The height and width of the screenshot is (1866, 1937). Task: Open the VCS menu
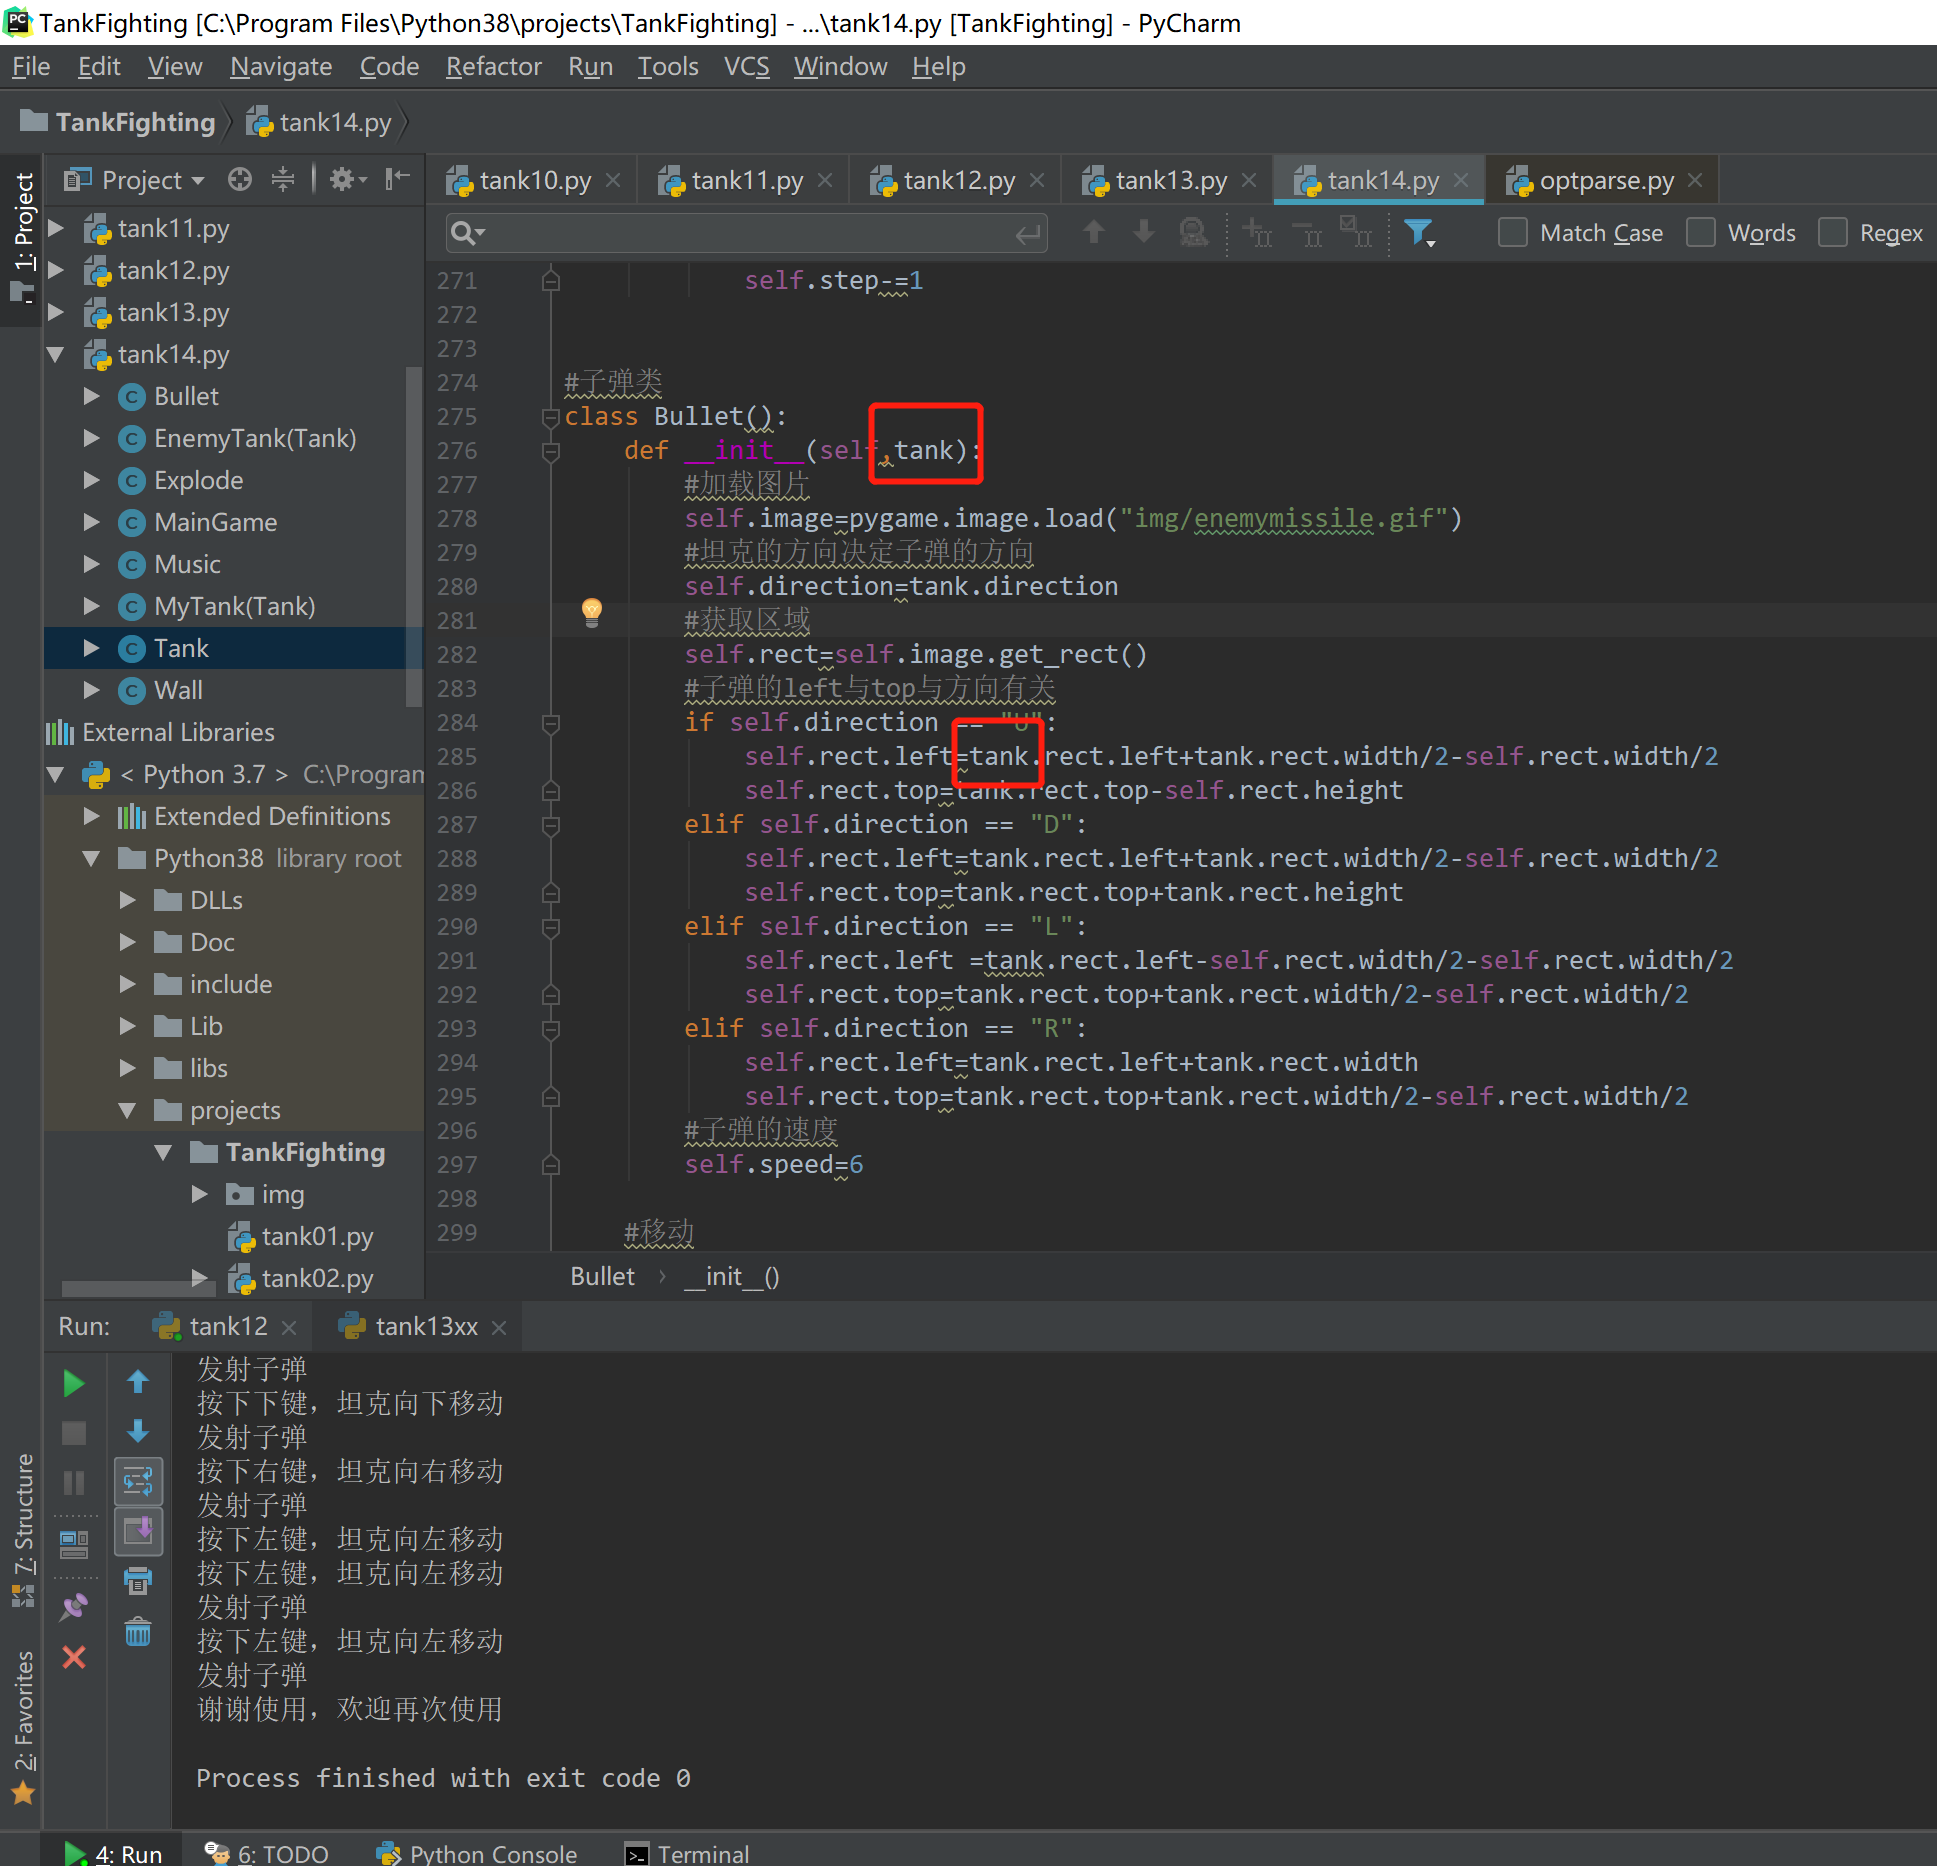coord(746,67)
